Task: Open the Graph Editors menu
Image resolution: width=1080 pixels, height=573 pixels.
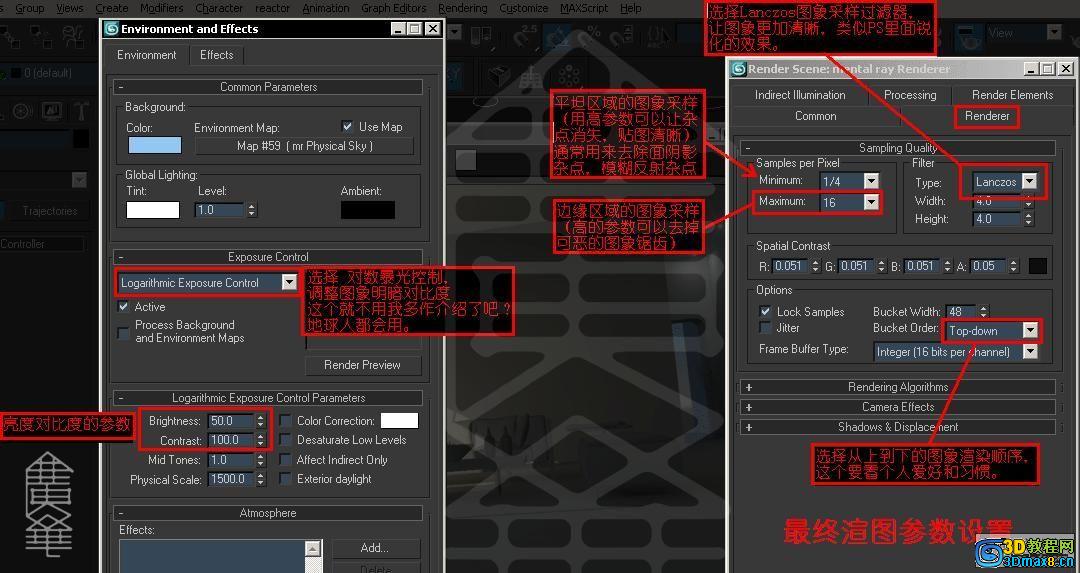Action: (393, 8)
